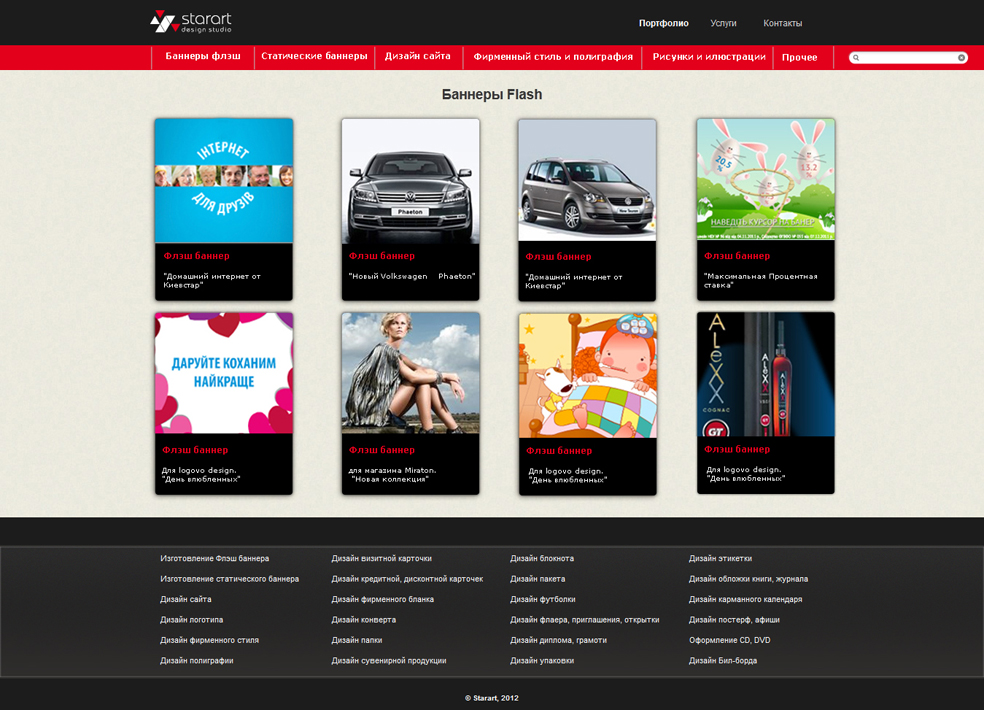Open Дизайн флаера, приглашения, открытки link
Image resolution: width=984 pixels, height=710 pixels.
(x=585, y=620)
